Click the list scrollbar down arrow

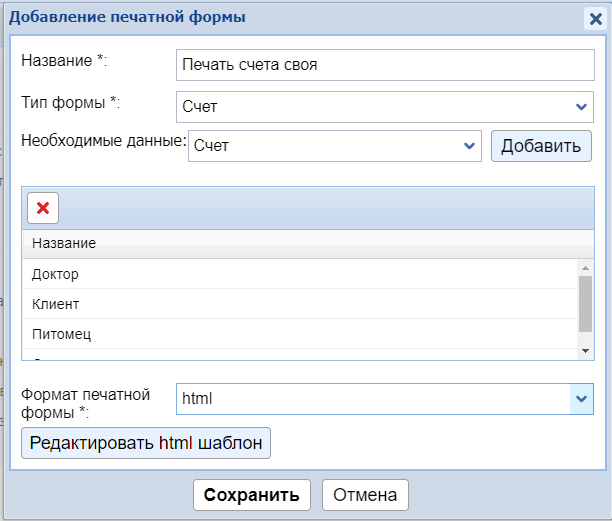pos(585,350)
